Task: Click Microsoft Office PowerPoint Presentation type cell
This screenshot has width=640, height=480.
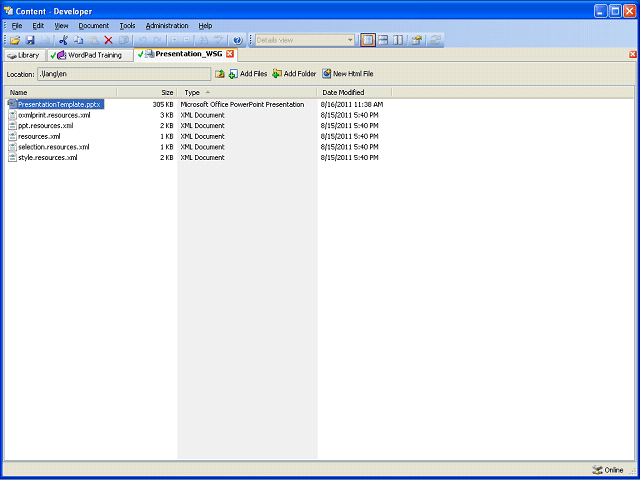Action: [x=242, y=104]
